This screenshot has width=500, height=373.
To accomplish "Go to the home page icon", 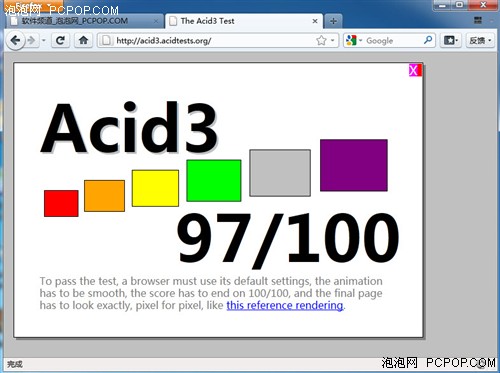I will click(x=83, y=41).
